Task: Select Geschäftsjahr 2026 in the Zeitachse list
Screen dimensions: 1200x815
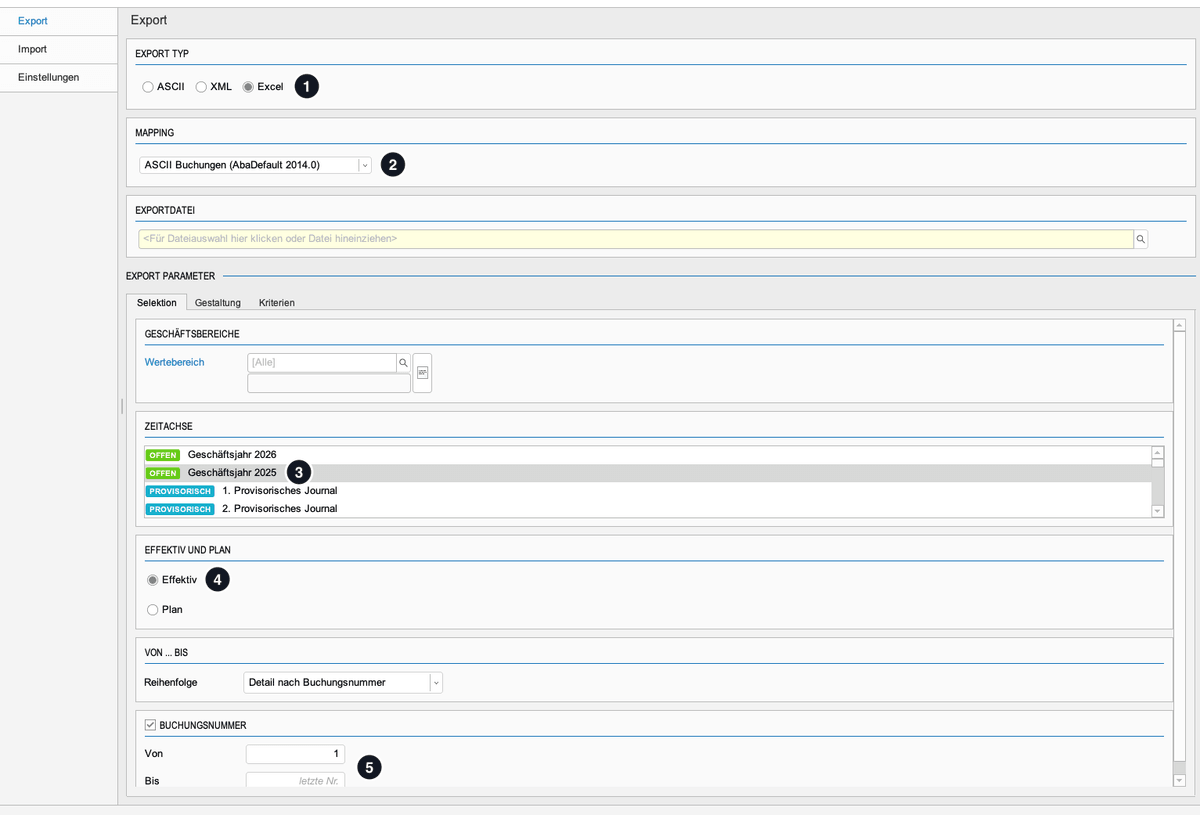Action: point(648,454)
